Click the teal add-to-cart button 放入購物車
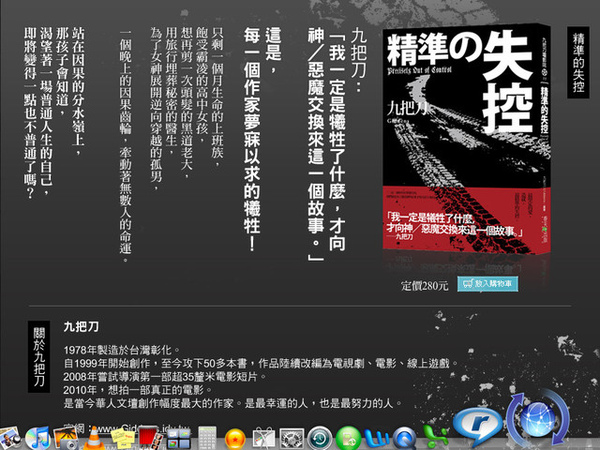600x450 pixels. pyautogui.click(x=488, y=284)
